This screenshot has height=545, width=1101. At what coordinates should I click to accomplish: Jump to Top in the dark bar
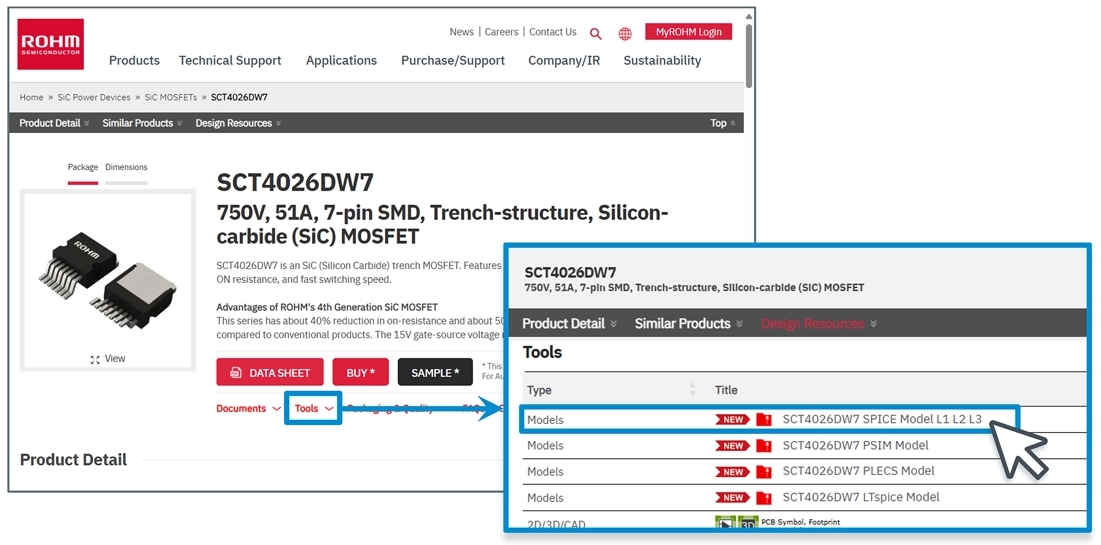click(723, 123)
